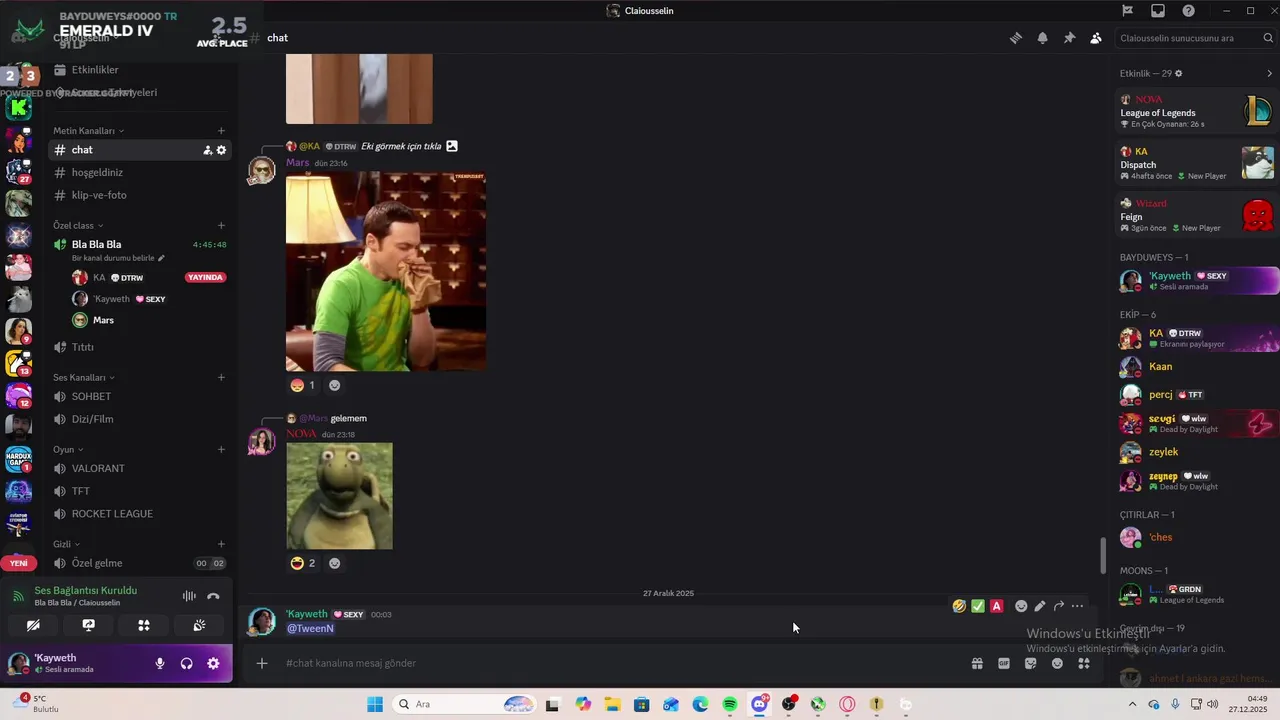Join the SOHBET voice channel
This screenshot has width=1280, height=720.
pos(140,397)
